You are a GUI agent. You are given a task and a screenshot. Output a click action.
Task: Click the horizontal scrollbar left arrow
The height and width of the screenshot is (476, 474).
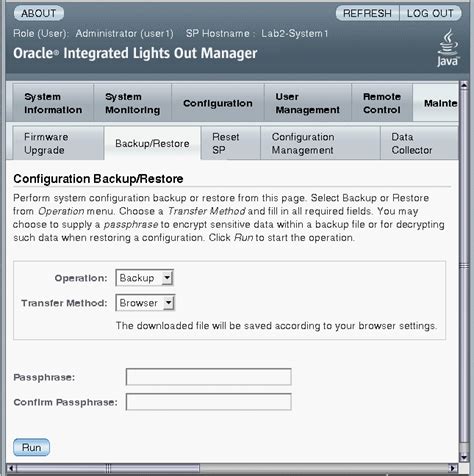pyautogui.click(x=11, y=468)
